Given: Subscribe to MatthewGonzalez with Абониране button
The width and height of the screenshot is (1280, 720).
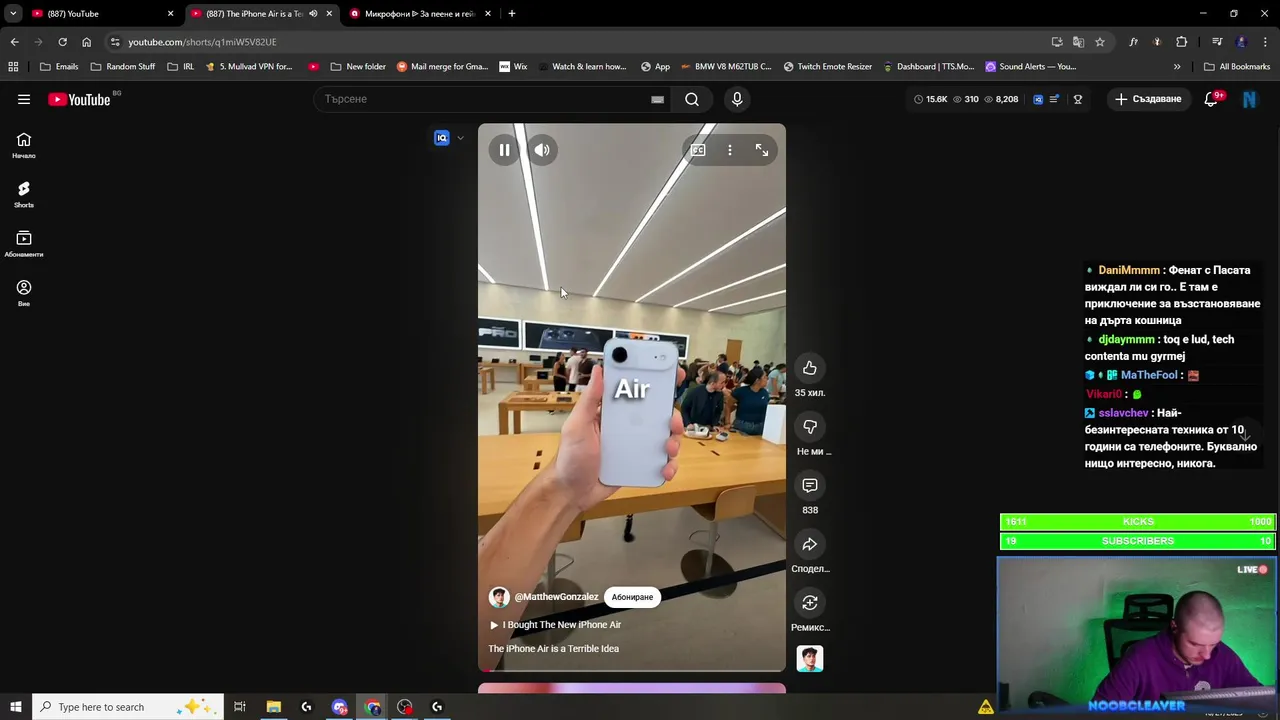Looking at the screenshot, I should tap(632, 597).
